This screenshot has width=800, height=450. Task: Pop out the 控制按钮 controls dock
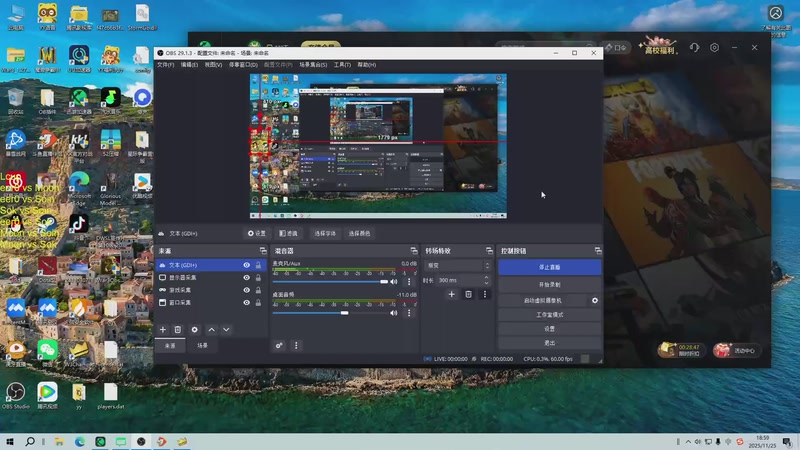pyautogui.click(x=598, y=251)
